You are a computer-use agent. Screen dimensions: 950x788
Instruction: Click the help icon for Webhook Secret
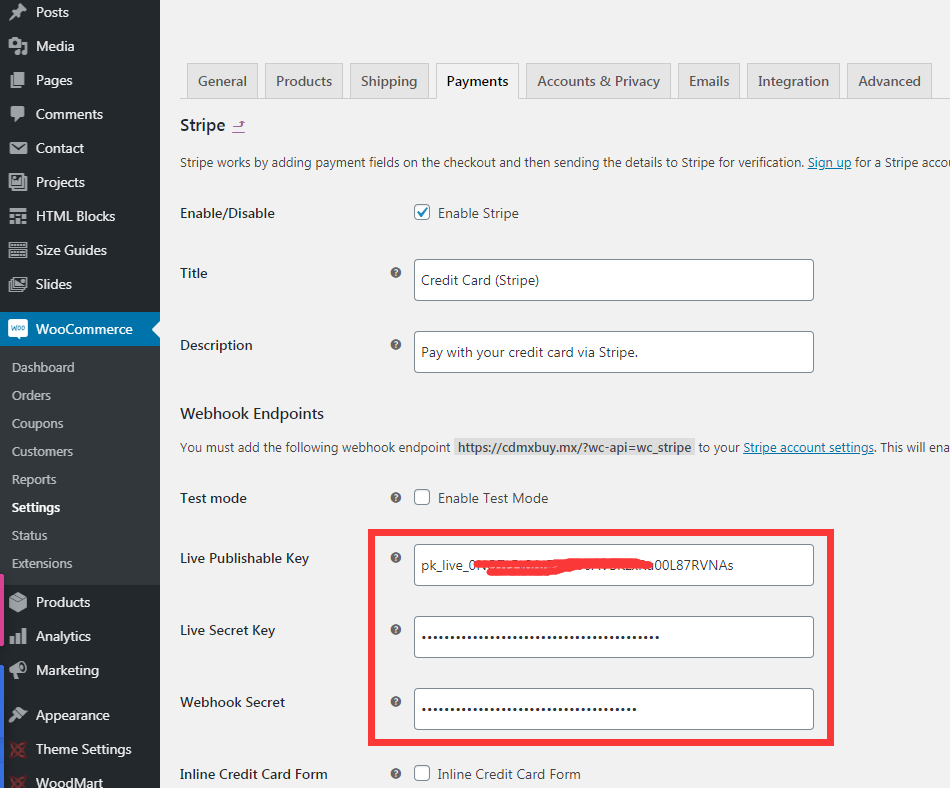396,702
